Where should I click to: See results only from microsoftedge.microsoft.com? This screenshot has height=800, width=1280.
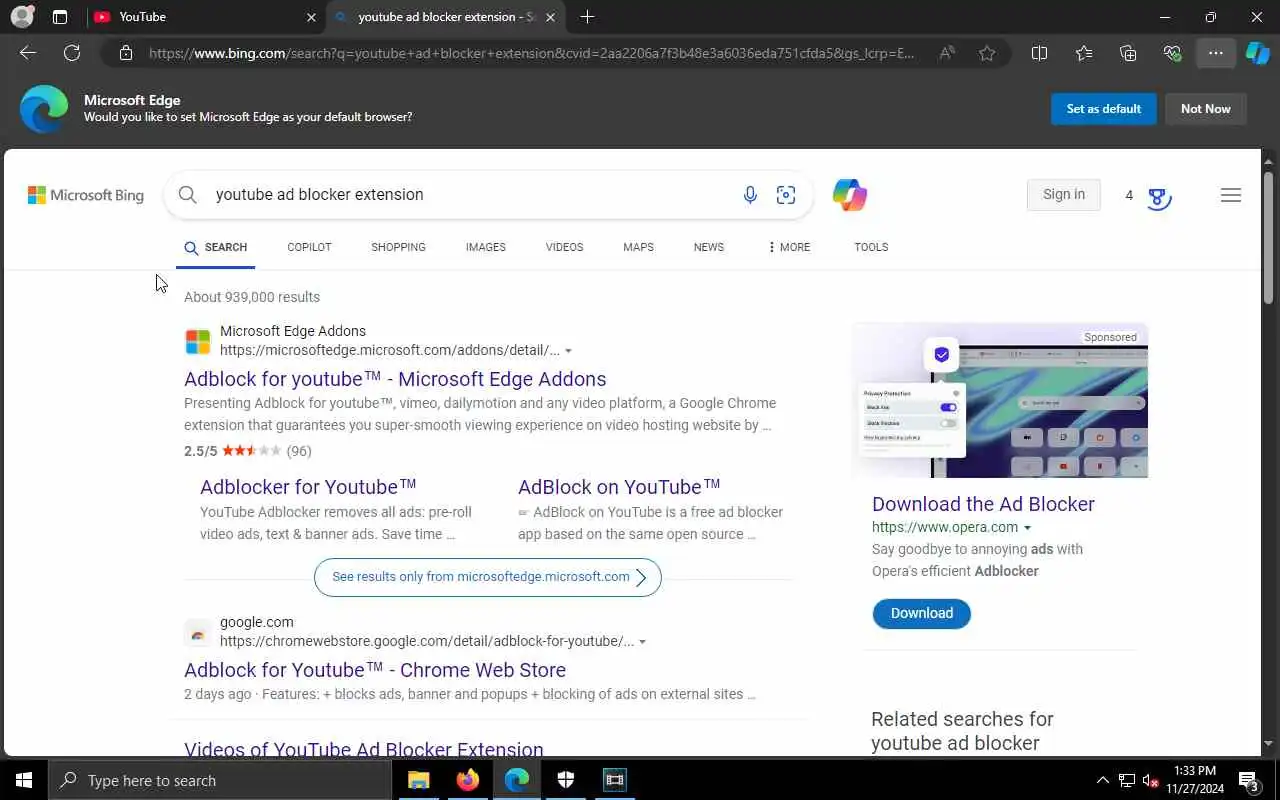pyautogui.click(x=488, y=577)
